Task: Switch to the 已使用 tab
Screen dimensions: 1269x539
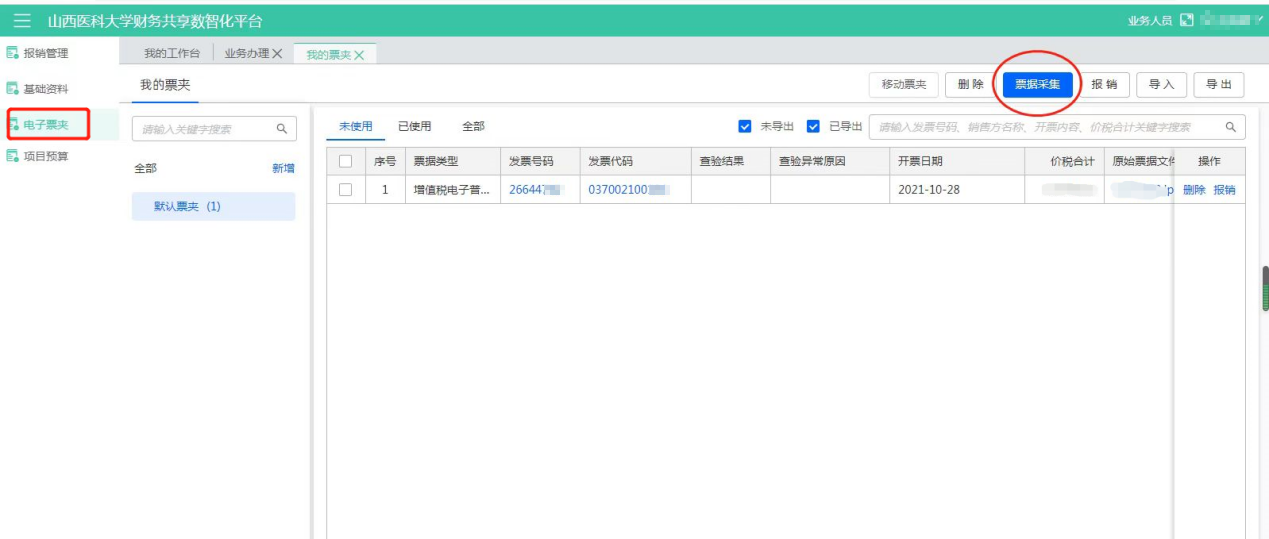Action: (x=414, y=127)
